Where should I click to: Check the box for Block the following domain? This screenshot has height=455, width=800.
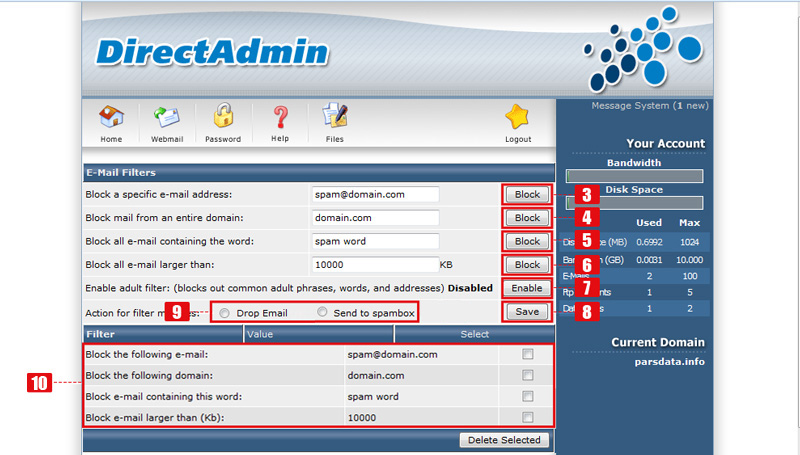point(528,375)
